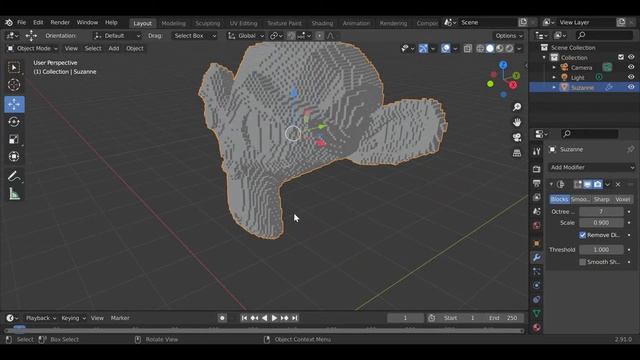Open Drag Select Box dropdown
The height and width of the screenshot is (360, 640).
[194, 36]
